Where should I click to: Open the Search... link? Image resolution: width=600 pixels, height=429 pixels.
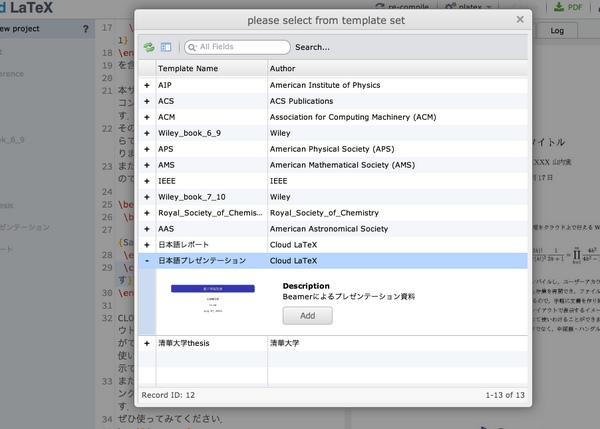tap(312, 47)
